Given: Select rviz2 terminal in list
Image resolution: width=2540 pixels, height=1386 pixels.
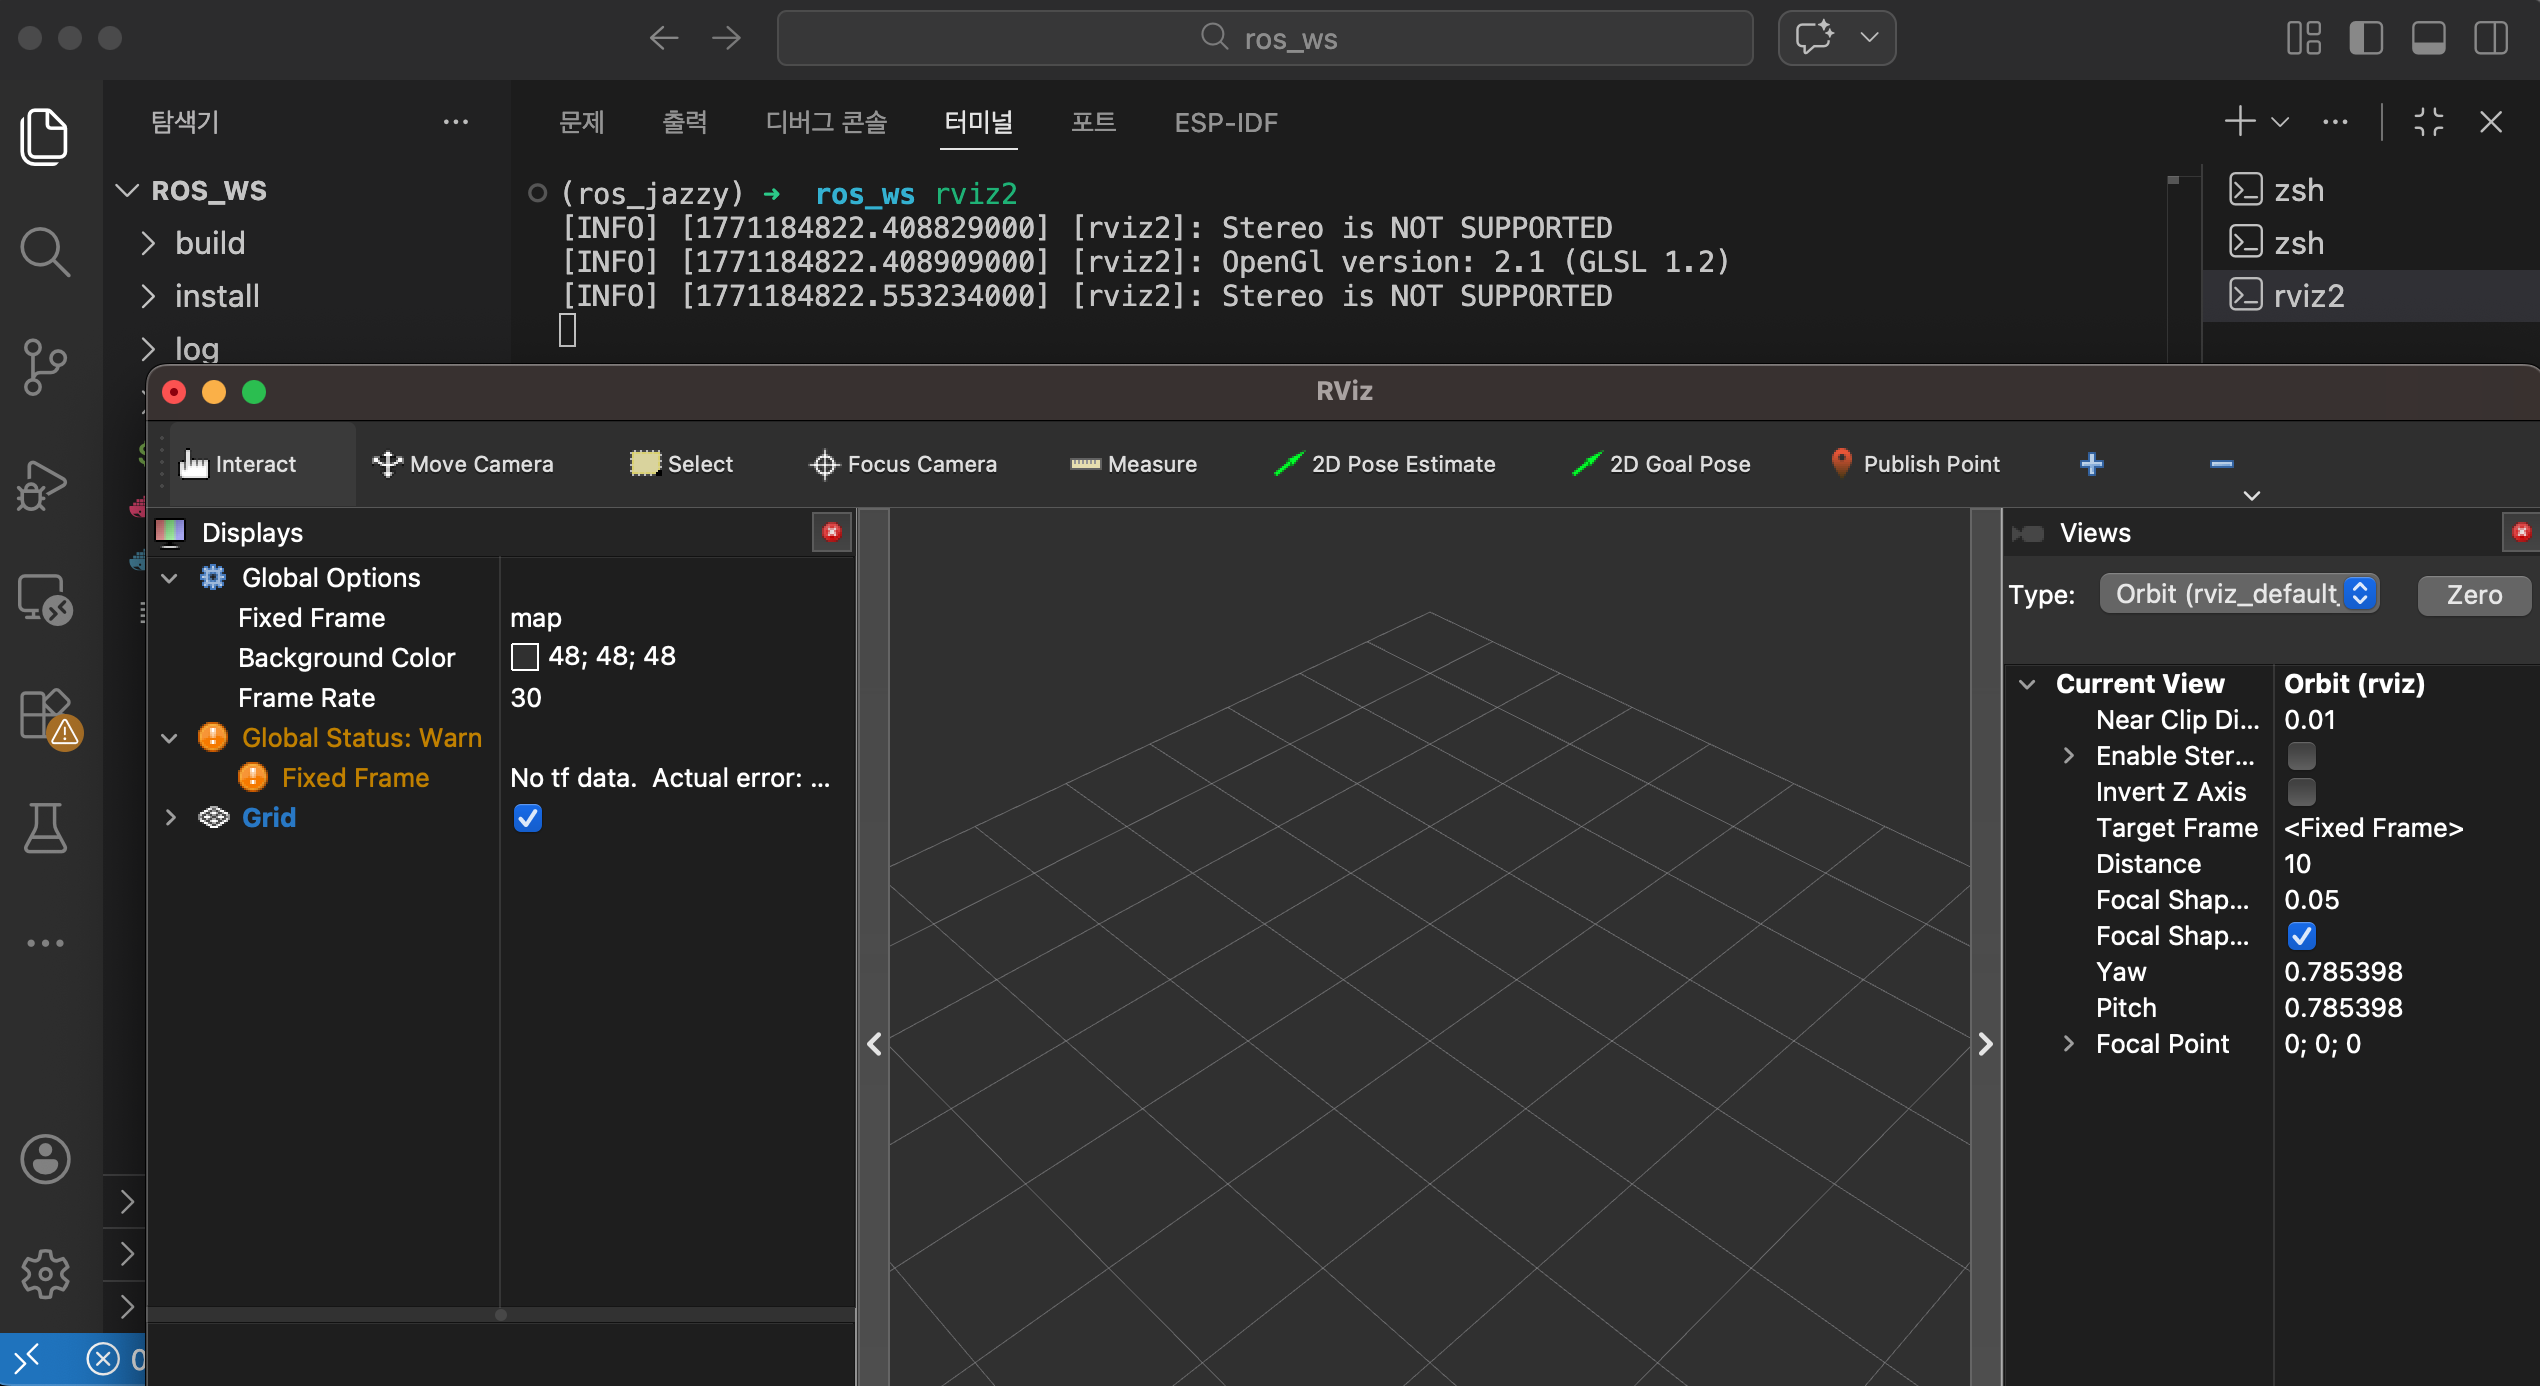Looking at the screenshot, I should [2370, 296].
